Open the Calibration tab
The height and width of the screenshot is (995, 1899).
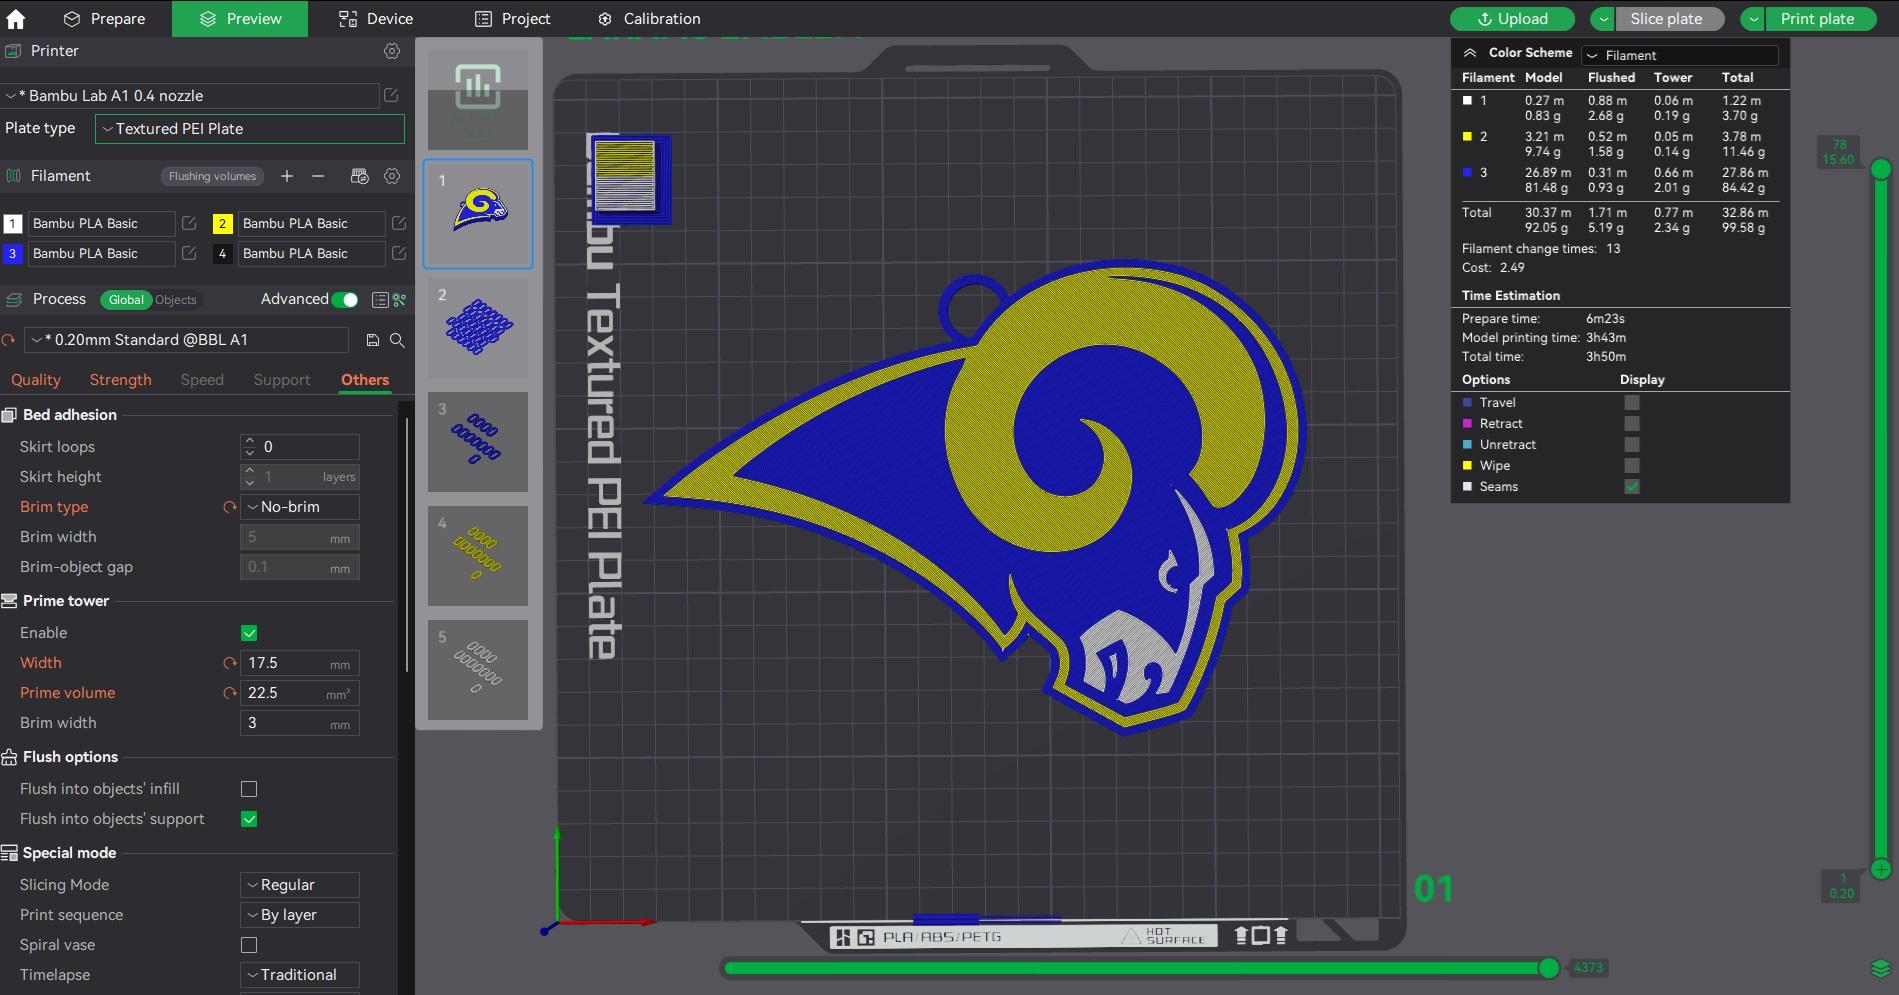(649, 19)
